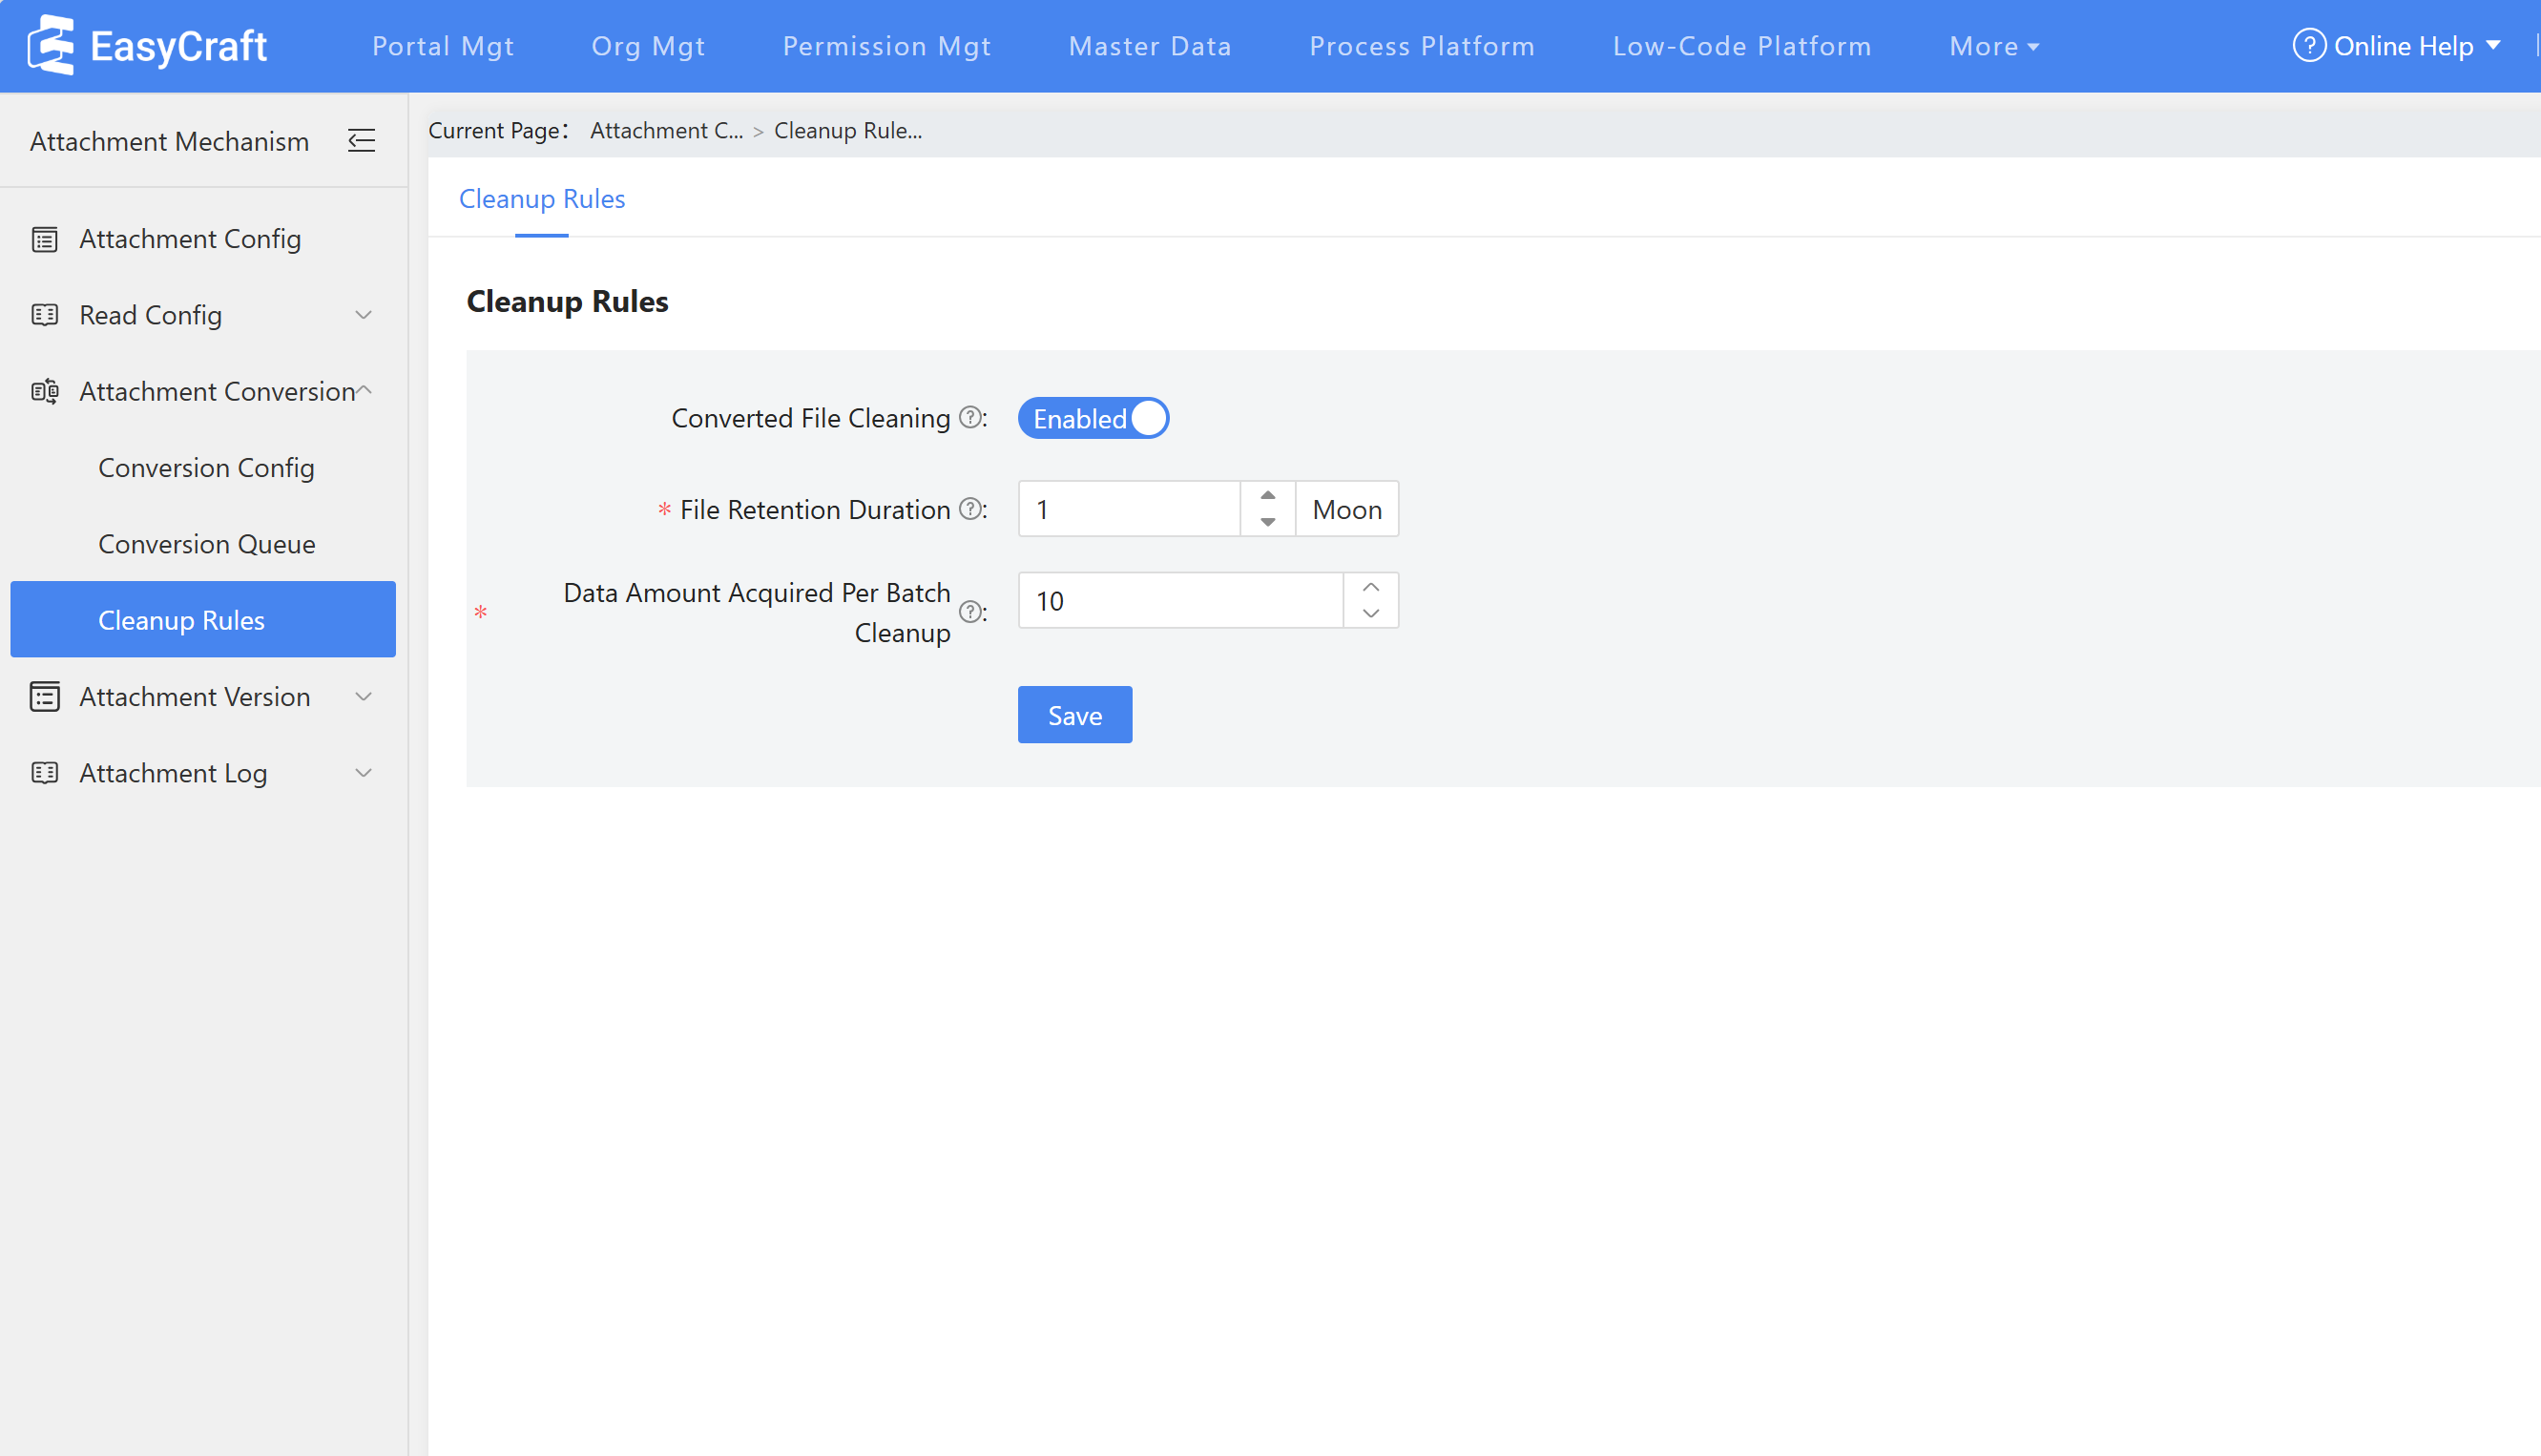Click the File Retention Duration input field
The width and height of the screenshot is (2541, 1456).
pos(1128,509)
